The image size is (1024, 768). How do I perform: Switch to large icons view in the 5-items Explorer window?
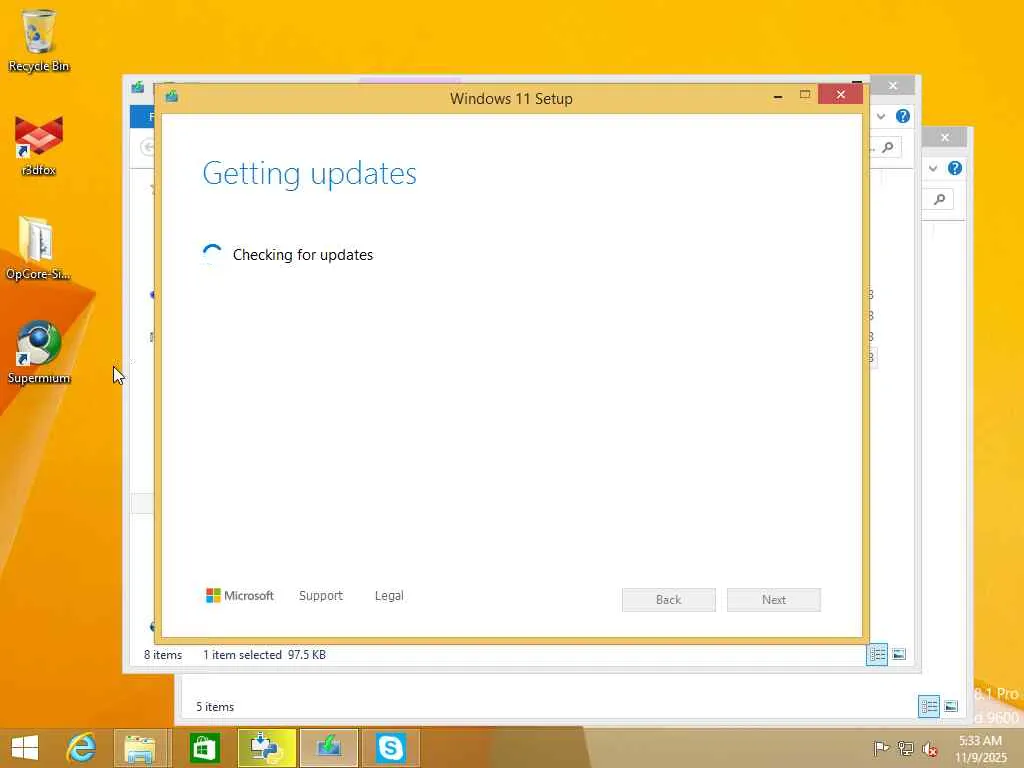(x=952, y=706)
